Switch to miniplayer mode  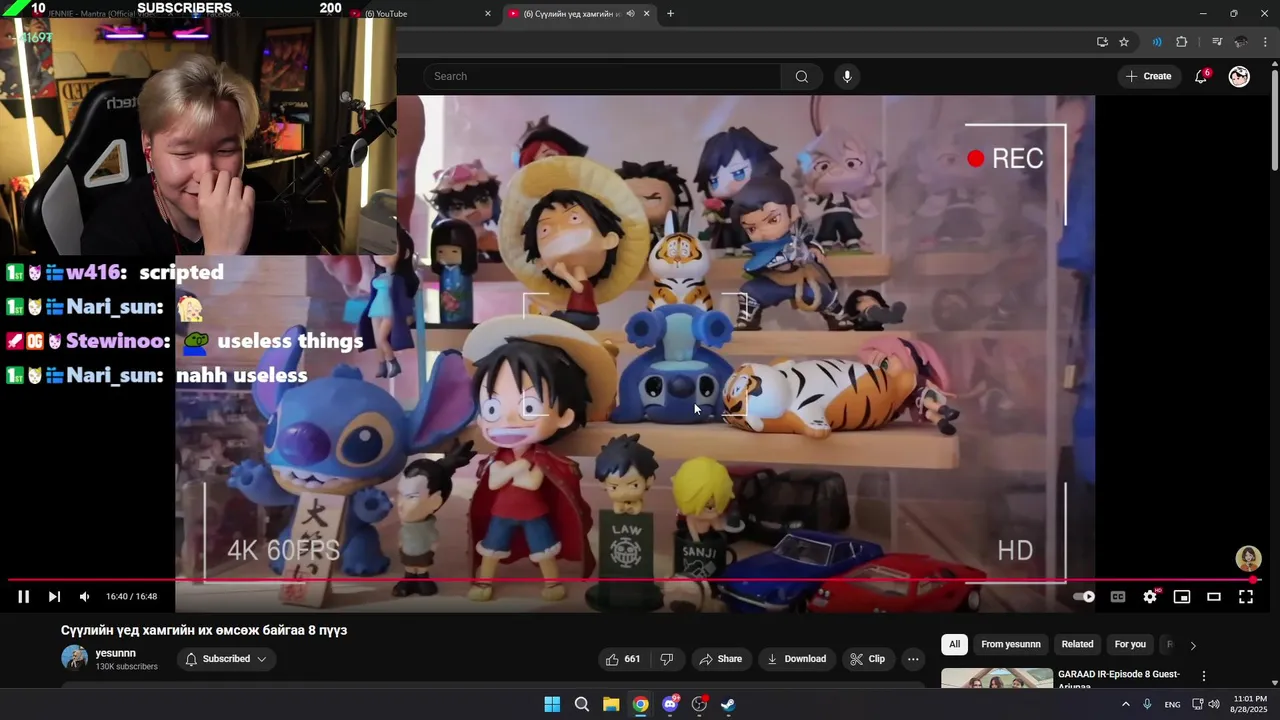(1182, 597)
